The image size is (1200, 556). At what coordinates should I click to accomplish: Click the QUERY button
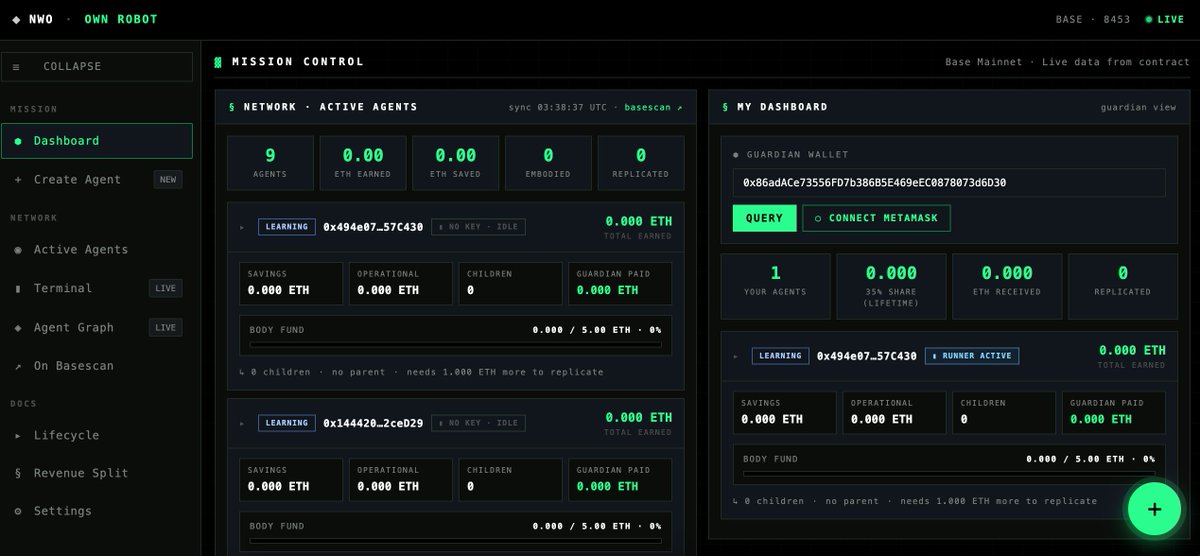point(765,218)
